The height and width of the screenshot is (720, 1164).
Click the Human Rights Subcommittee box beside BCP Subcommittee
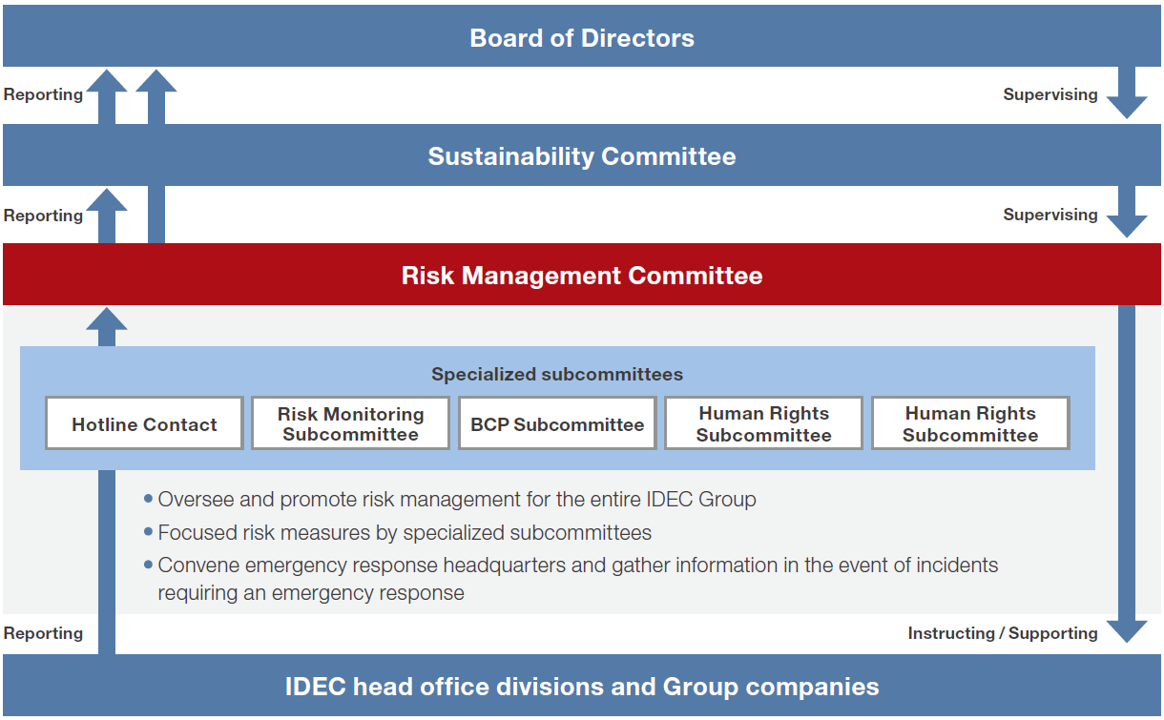764,424
